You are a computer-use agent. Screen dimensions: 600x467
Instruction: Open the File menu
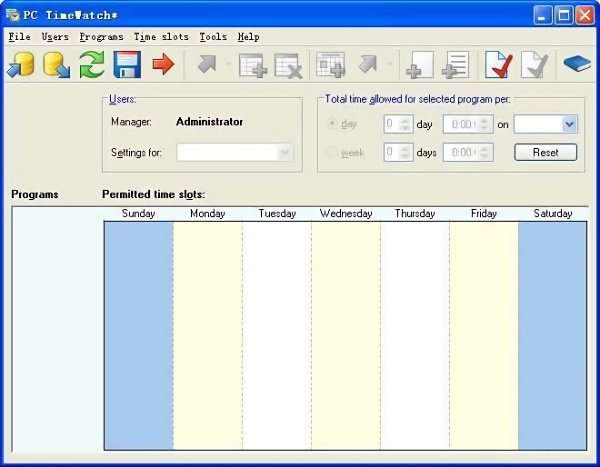[x=20, y=37]
